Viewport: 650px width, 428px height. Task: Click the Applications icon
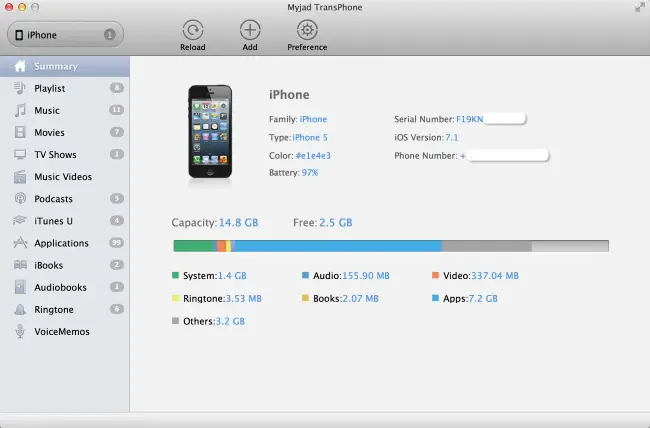20,243
